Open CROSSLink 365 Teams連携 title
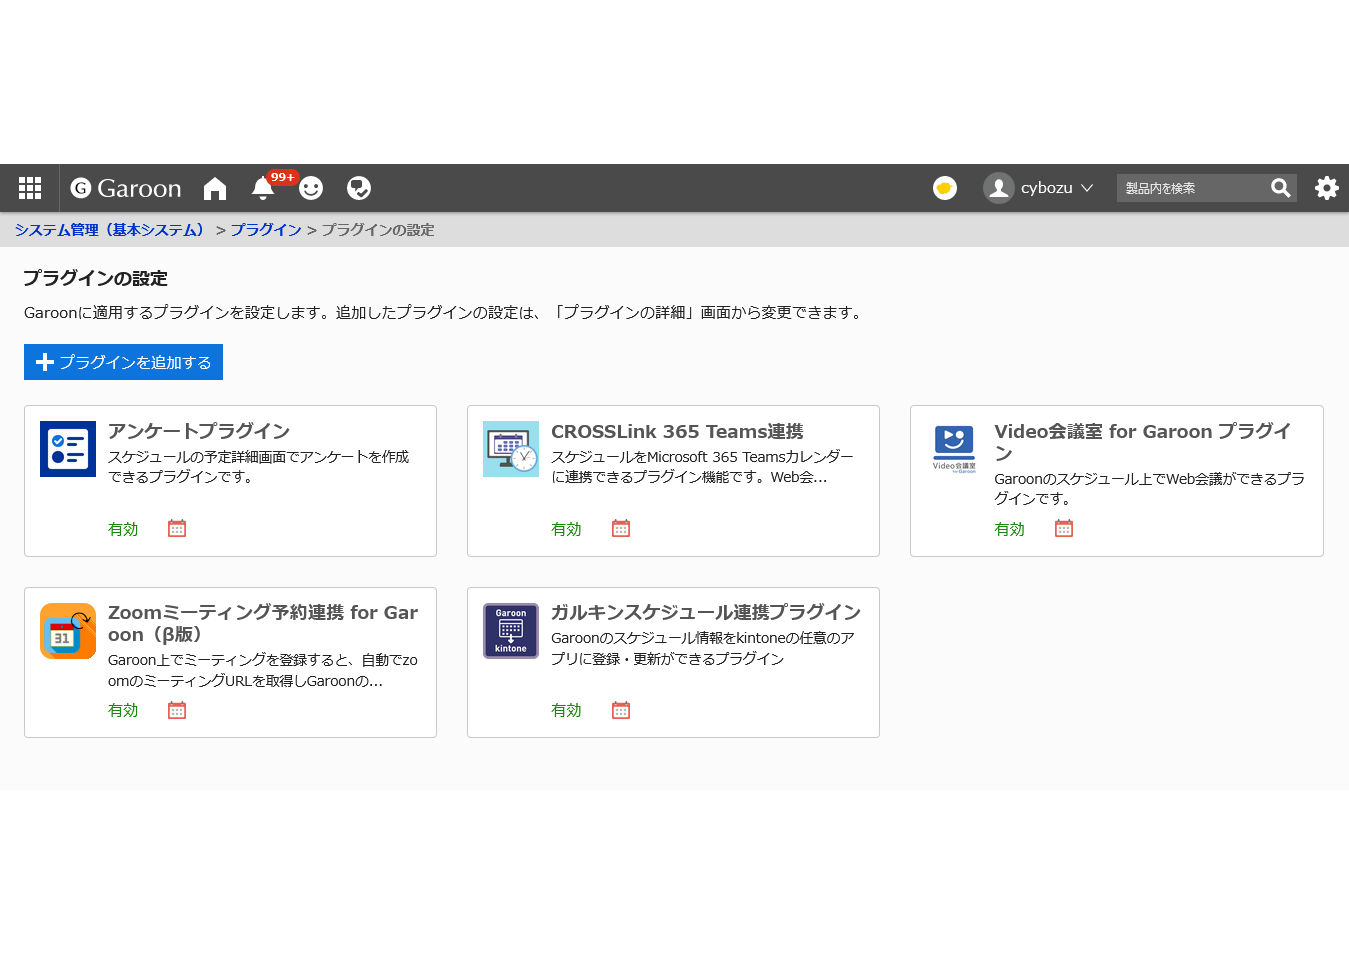This screenshot has height=954, width=1349. [x=677, y=431]
